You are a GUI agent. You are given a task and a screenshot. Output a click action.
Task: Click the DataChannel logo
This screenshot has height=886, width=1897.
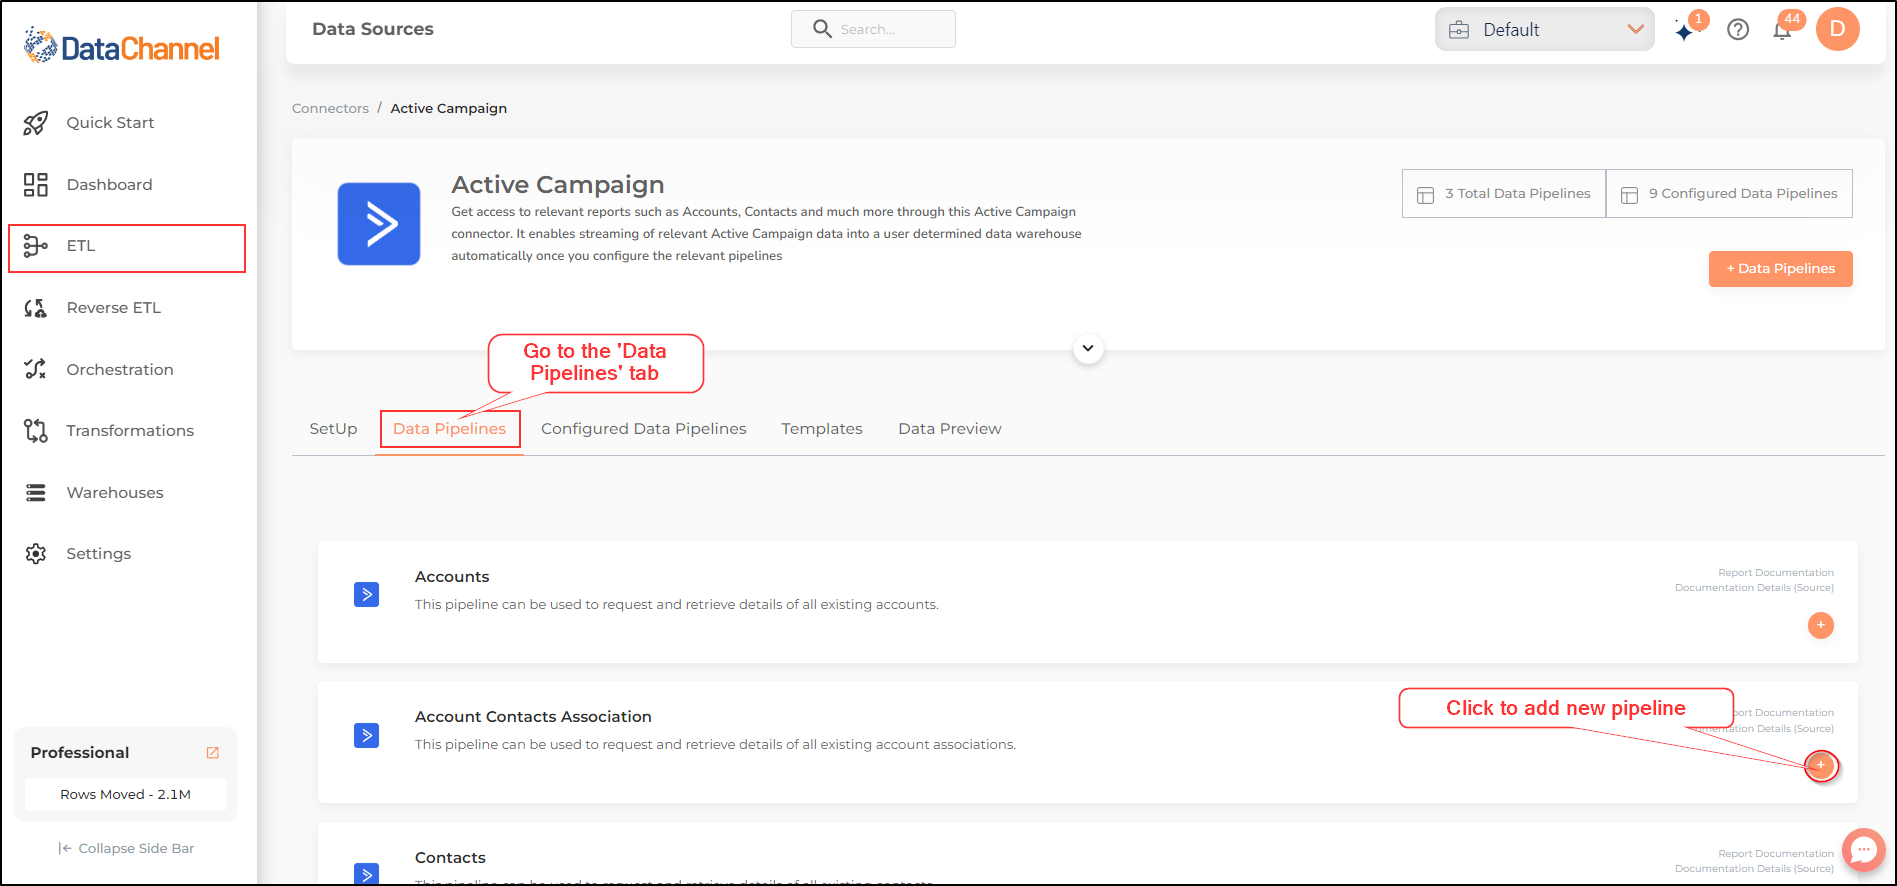pyautogui.click(x=121, y=47)
